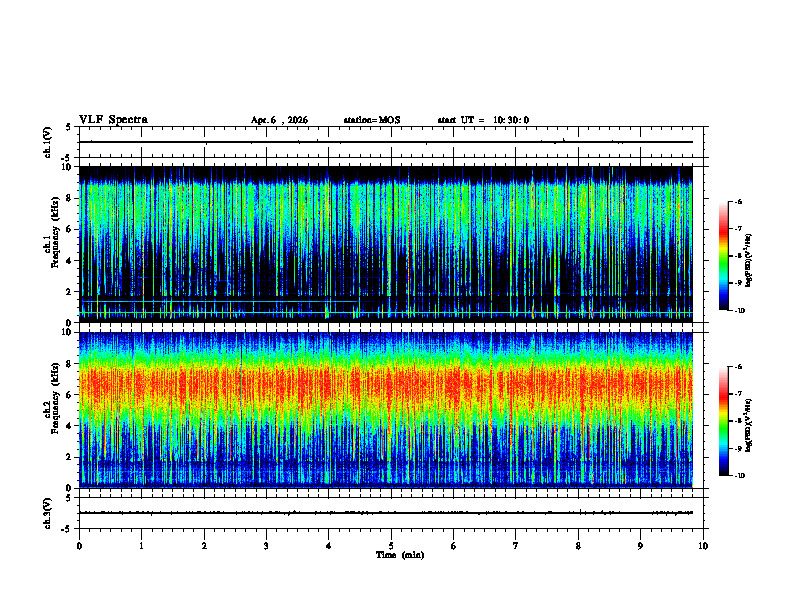Click the ch.1 spectrogram panel
792x612 pixels.
pyautogui.click(x=386, y=244)
